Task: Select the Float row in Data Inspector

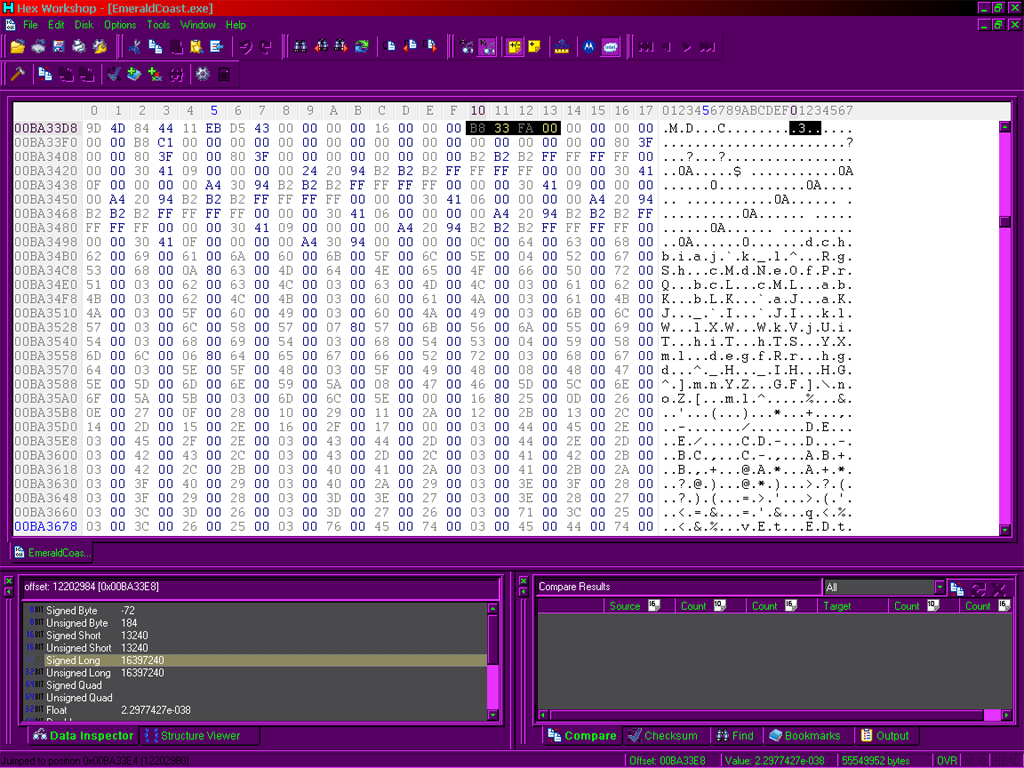Action: click(256, 710)
